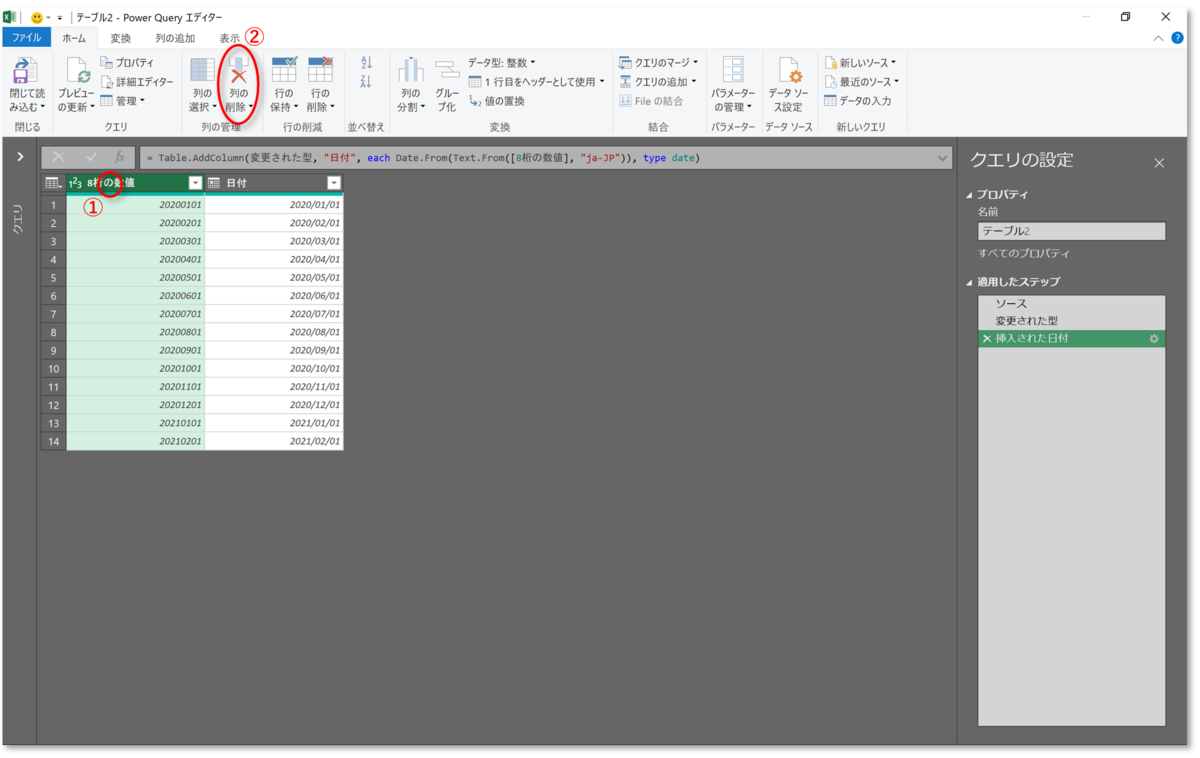
Task: Open プロパティ in the query group
Action: (127, 63)
